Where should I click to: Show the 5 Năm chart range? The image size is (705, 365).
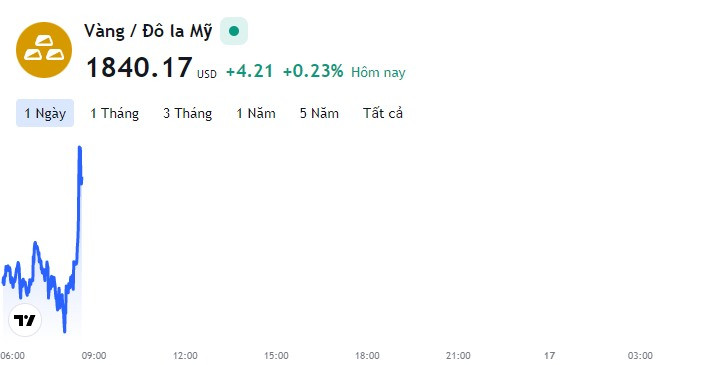[x=319, y=113]
